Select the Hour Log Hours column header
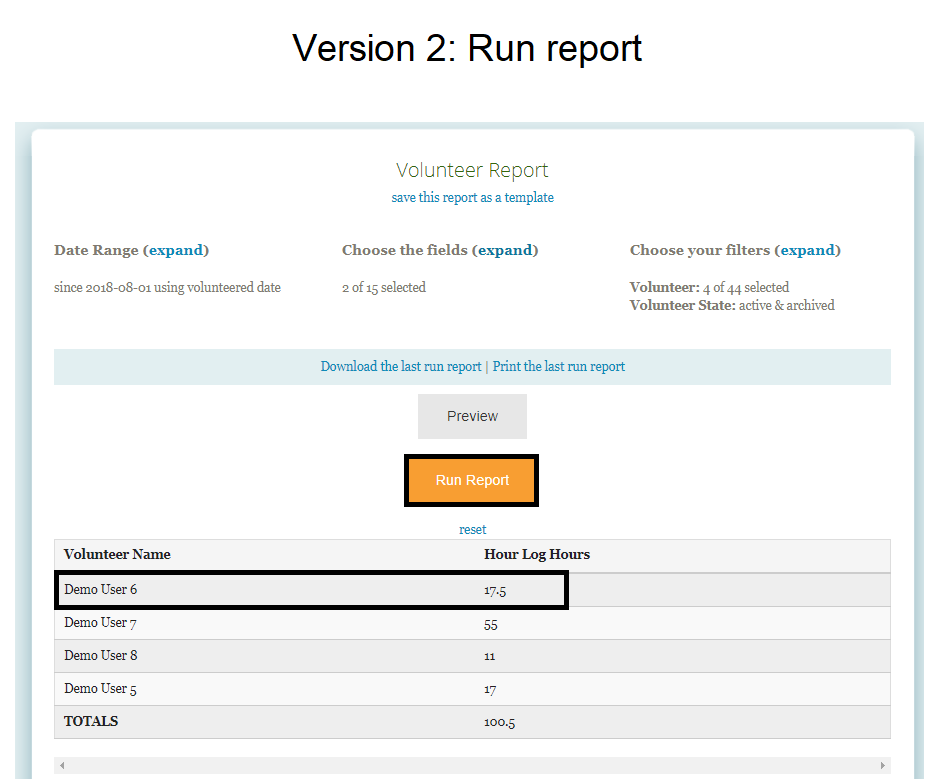The width and height of the screenshot is (932, 779). [537, 555]
